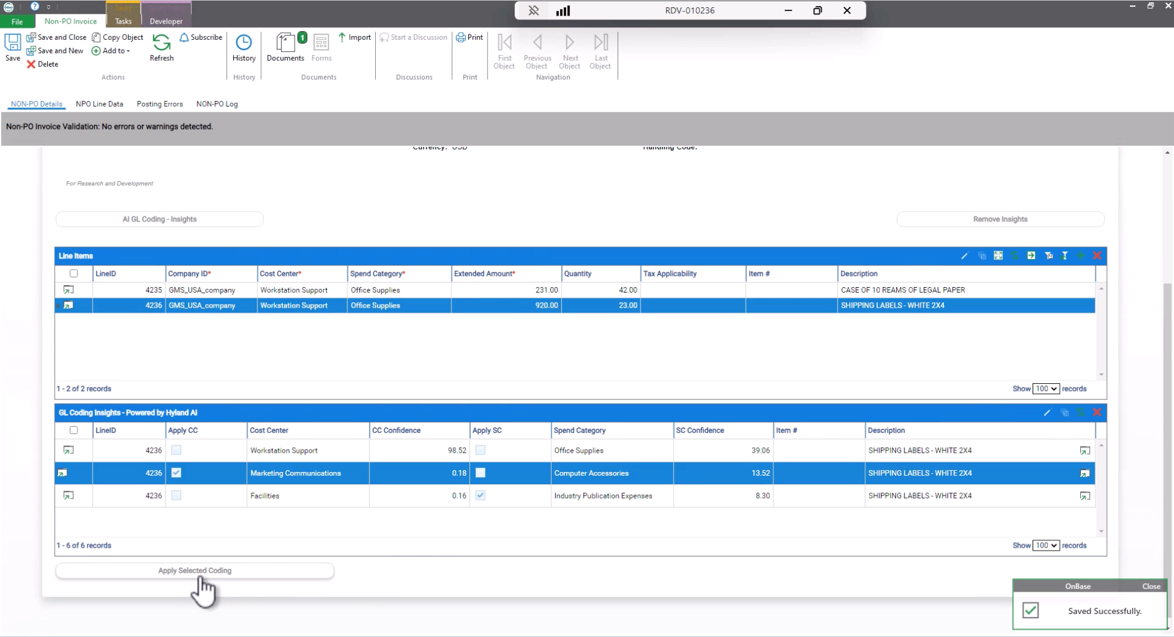
Task: Toggle select-all checkbox in GL Coding Insights header
Action: point(73,430)
